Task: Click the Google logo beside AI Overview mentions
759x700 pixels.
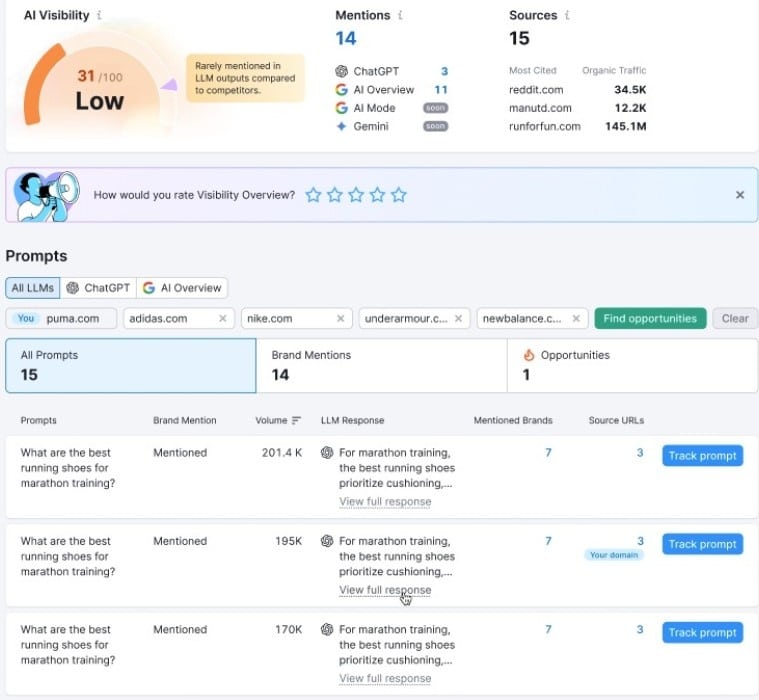Action: tap(341, 90)
